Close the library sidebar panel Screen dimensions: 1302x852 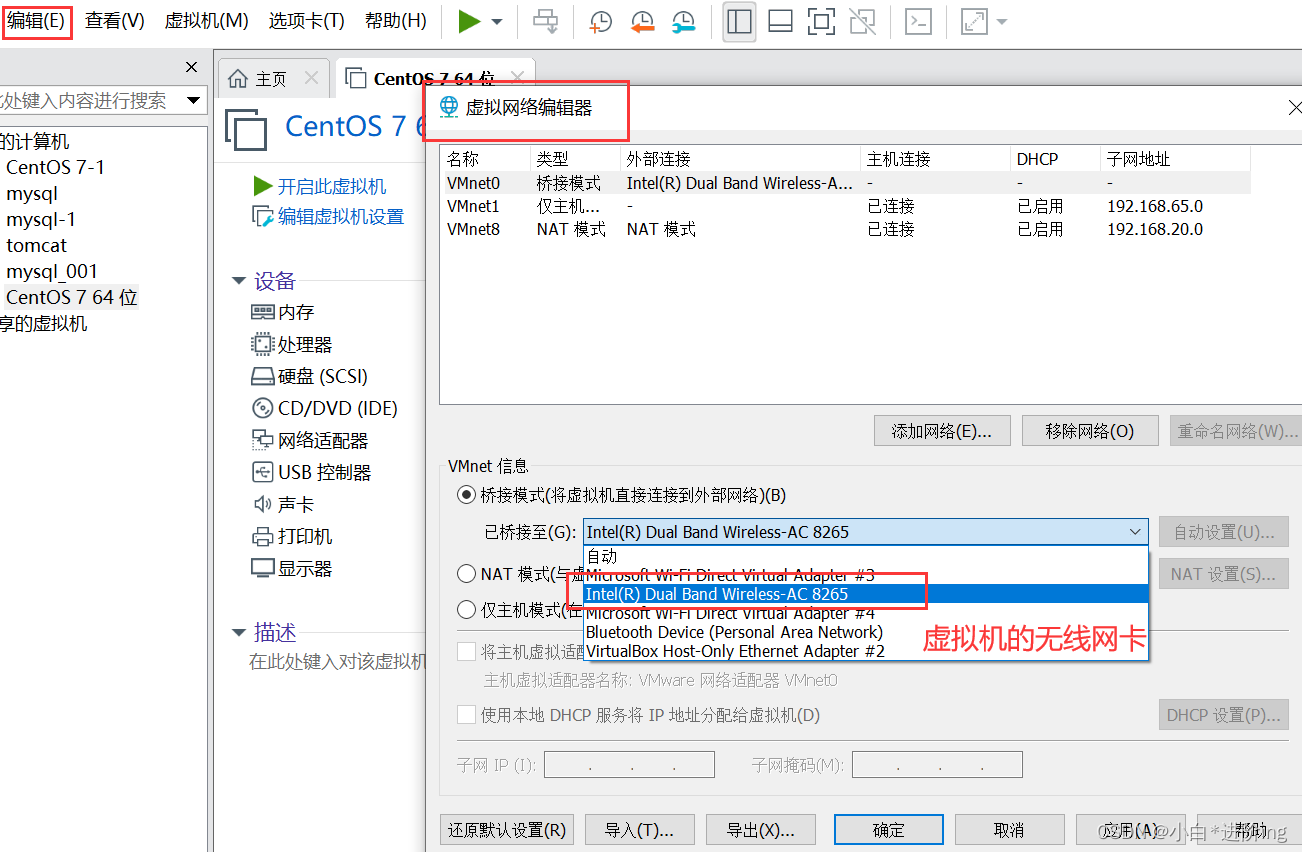pos(192,67)
